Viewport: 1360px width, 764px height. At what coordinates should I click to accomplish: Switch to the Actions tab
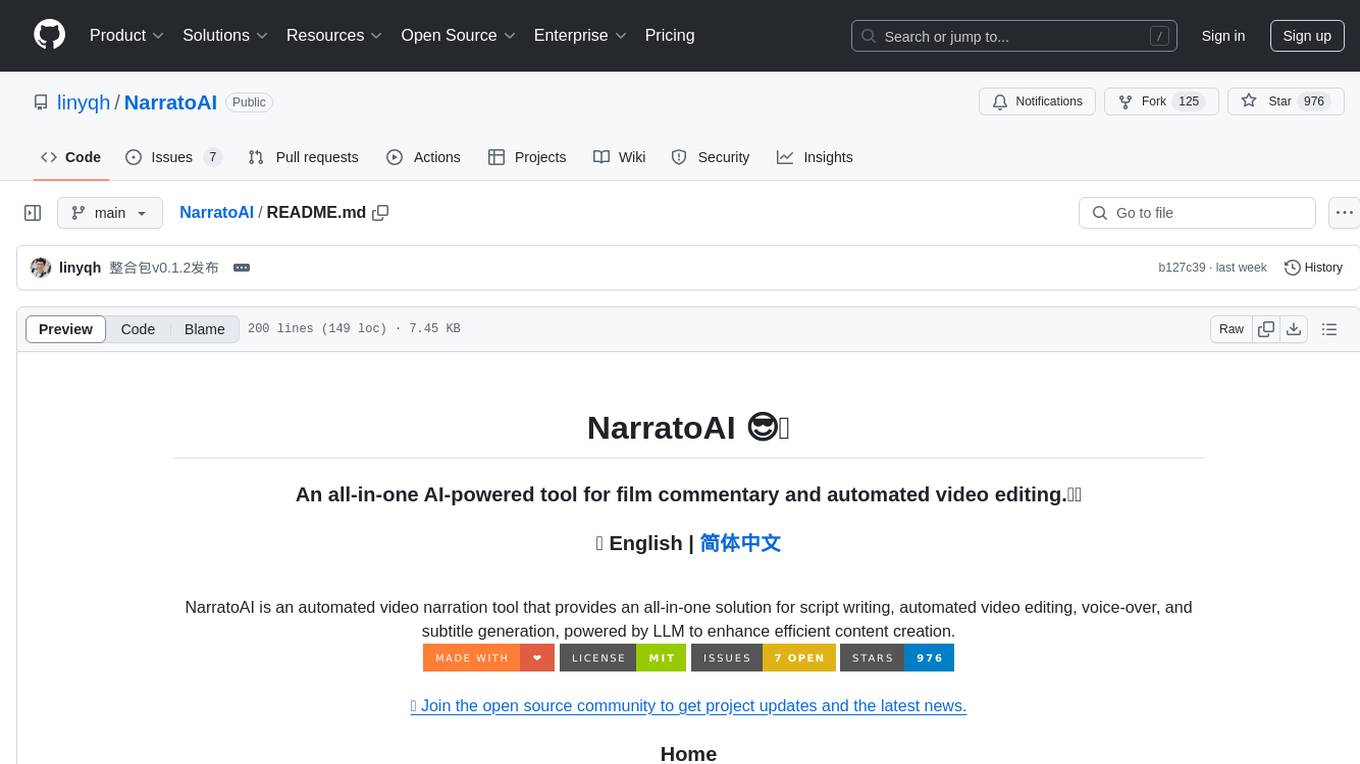pos(423,157)
